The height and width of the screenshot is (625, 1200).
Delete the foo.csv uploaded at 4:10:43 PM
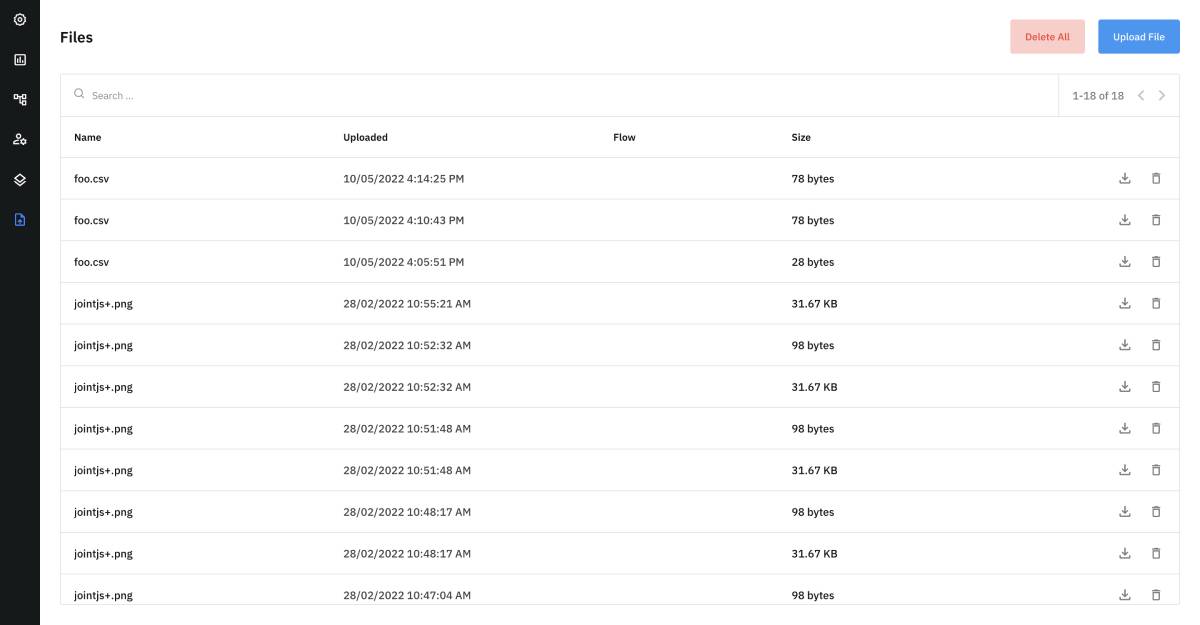tap(1156, 220)
